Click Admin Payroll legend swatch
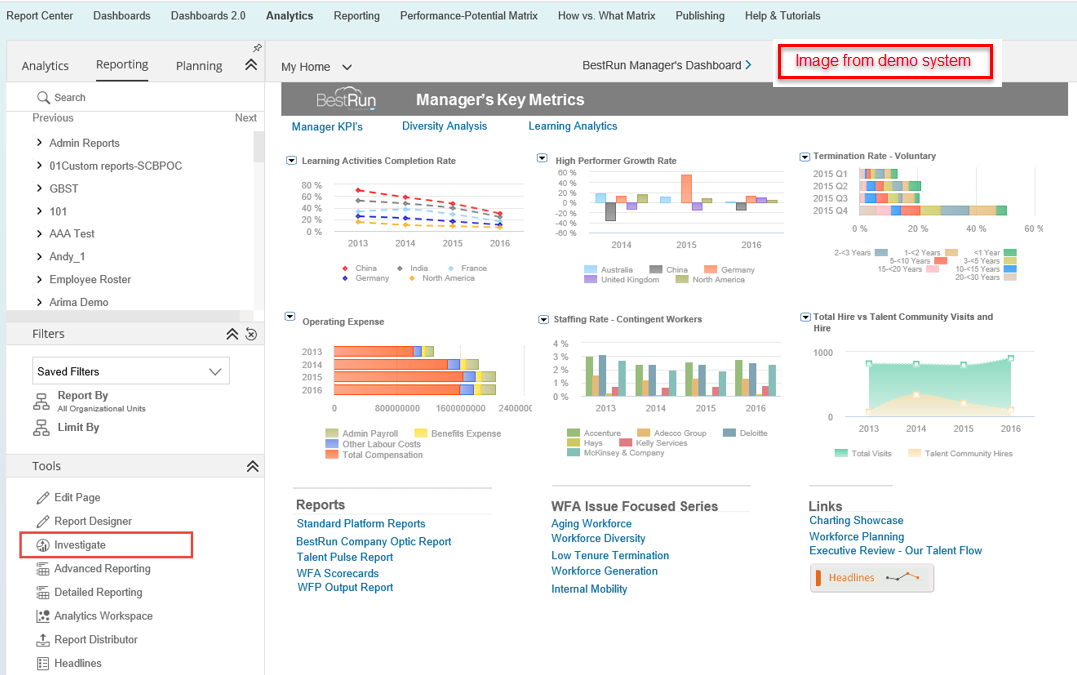1077x675 pixels. [x=332, y=433]
